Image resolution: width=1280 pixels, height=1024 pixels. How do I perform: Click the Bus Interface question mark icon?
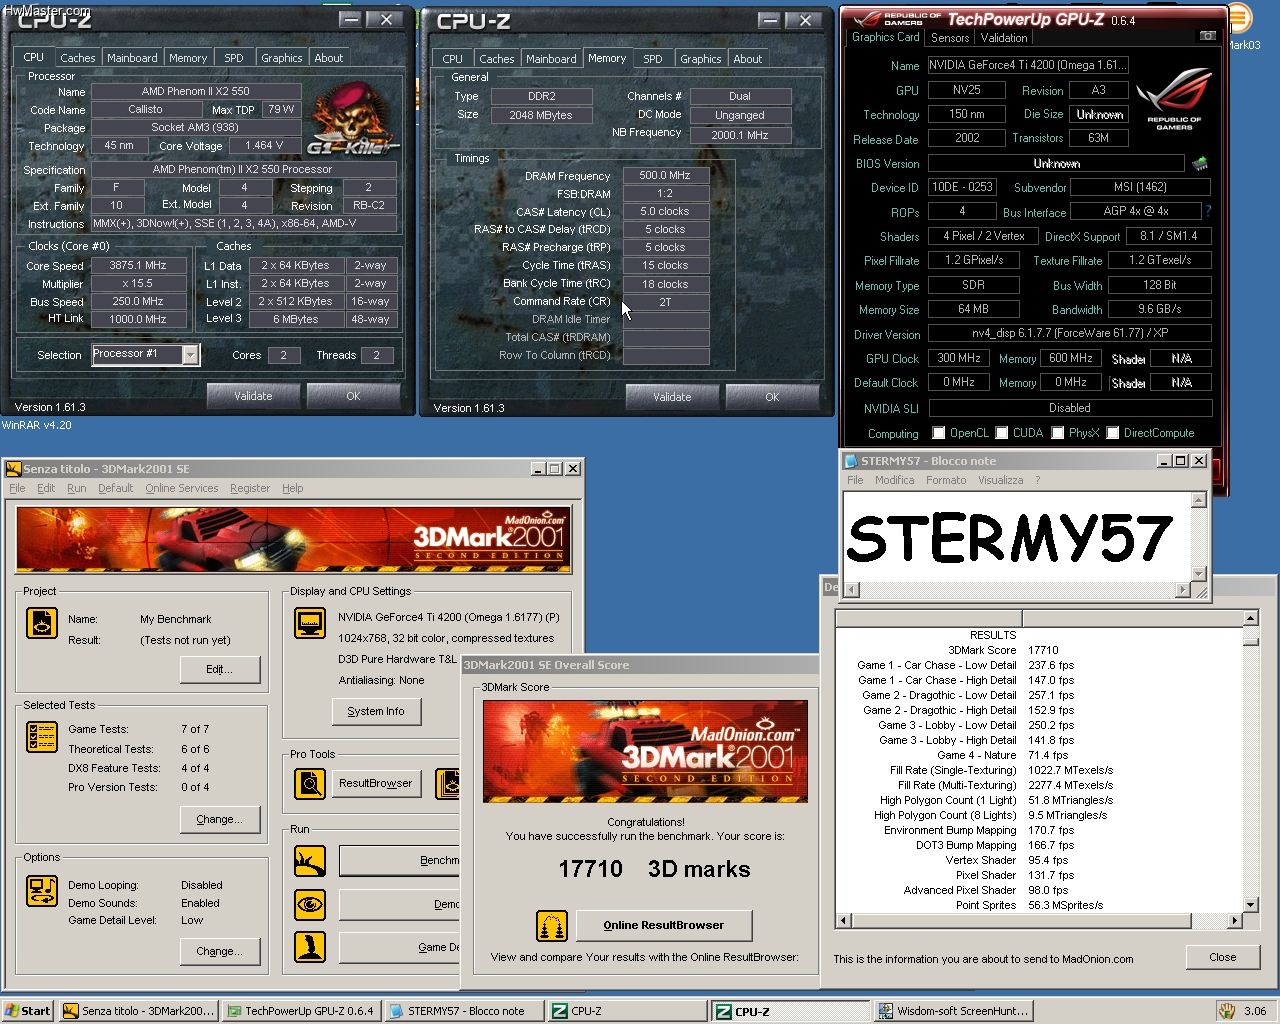tap(1208, 211)
